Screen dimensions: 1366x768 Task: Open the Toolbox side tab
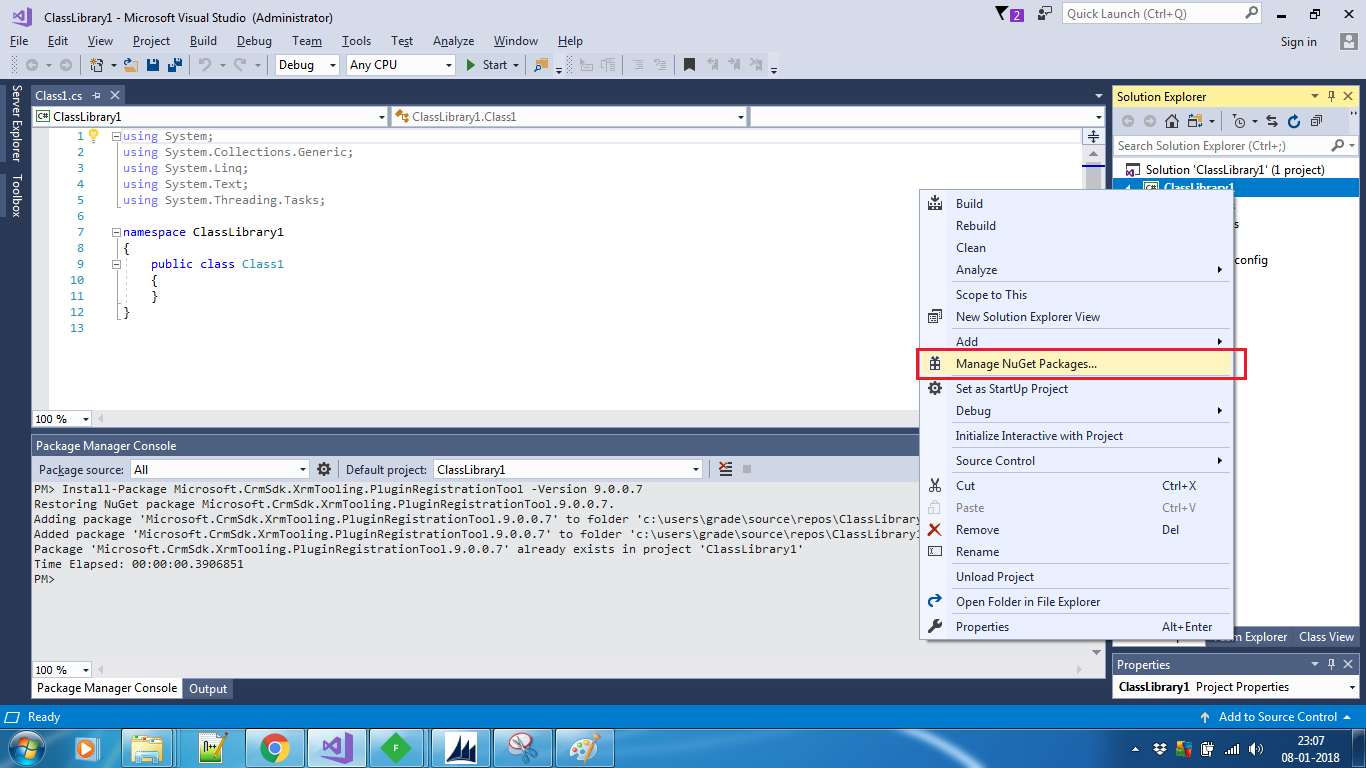pyautogui.click(x=16, y=196)
